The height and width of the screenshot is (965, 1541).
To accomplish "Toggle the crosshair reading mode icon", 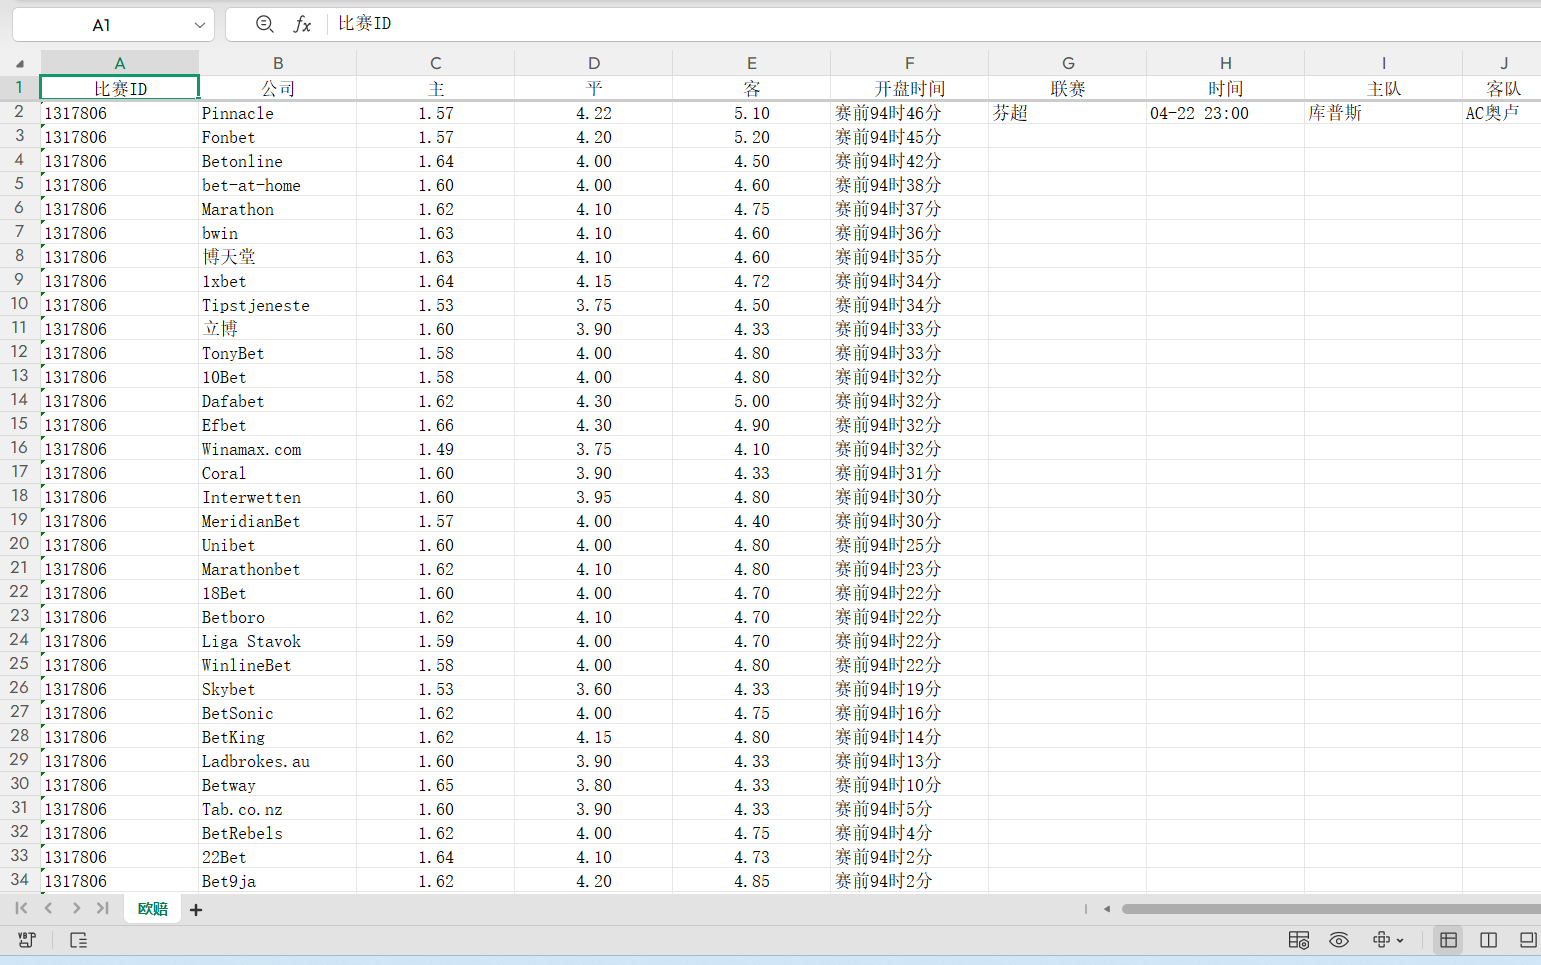I will click(x=1381, y=940).
